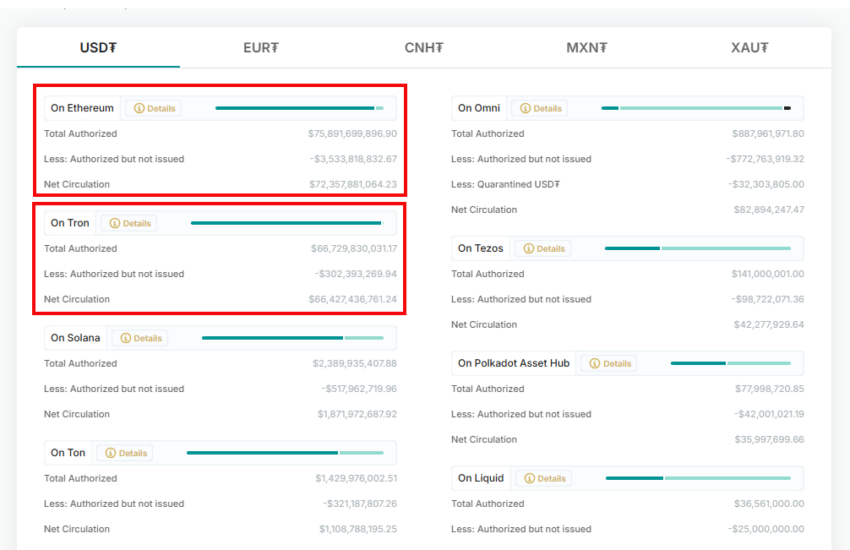Switch to the MXN₮ tab

pos(587,48)
